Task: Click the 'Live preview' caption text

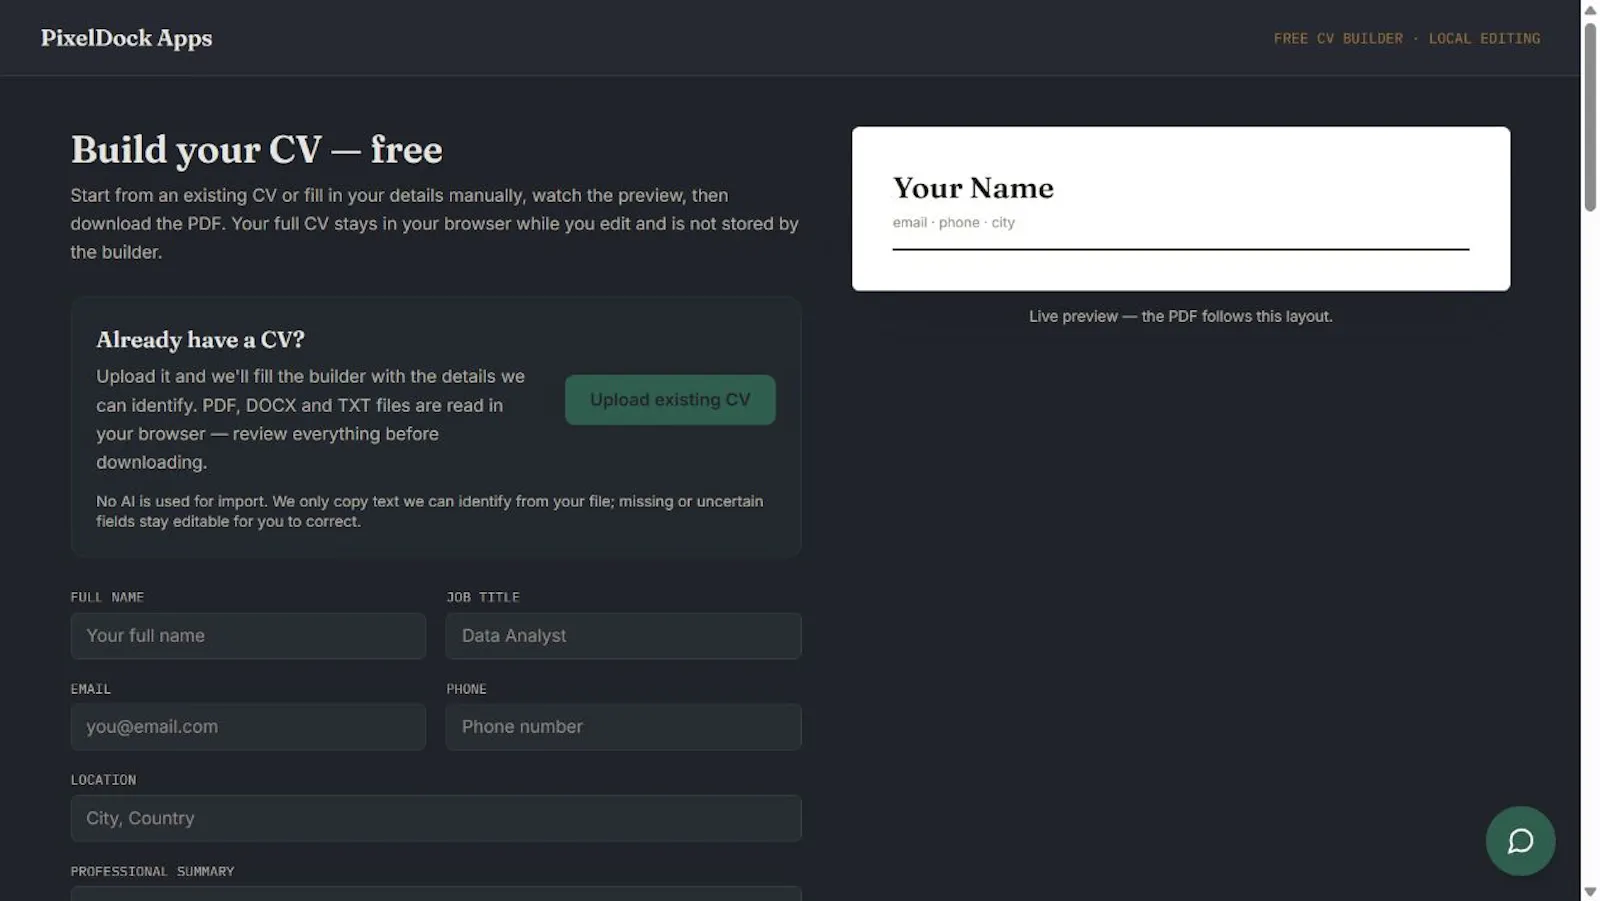Action: pyautogui.click(x=1181, y=316)
